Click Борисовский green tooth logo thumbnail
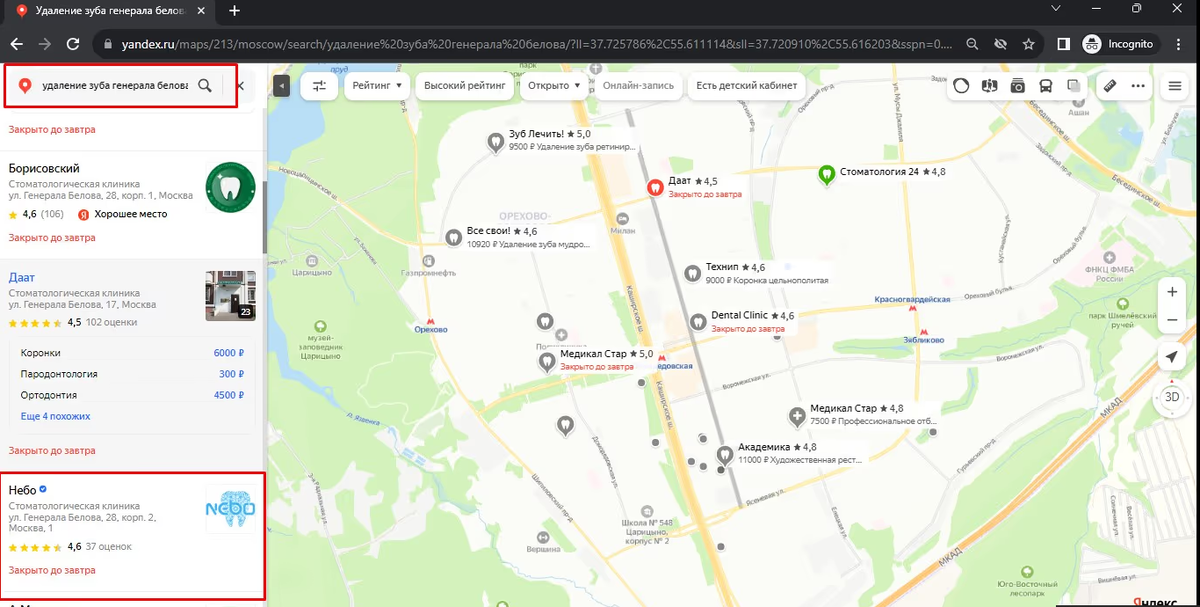The image size is (1200, 607). [x=230, y=187]
